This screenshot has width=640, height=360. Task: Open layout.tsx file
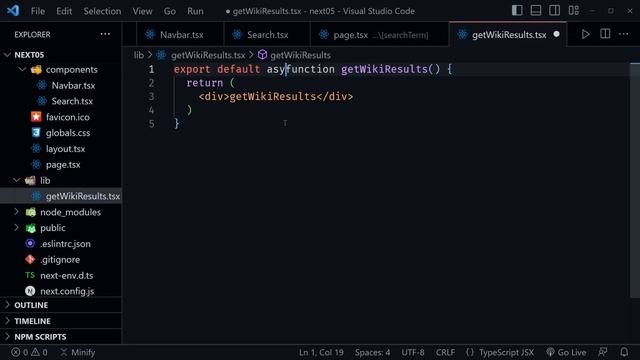point(65,149)
